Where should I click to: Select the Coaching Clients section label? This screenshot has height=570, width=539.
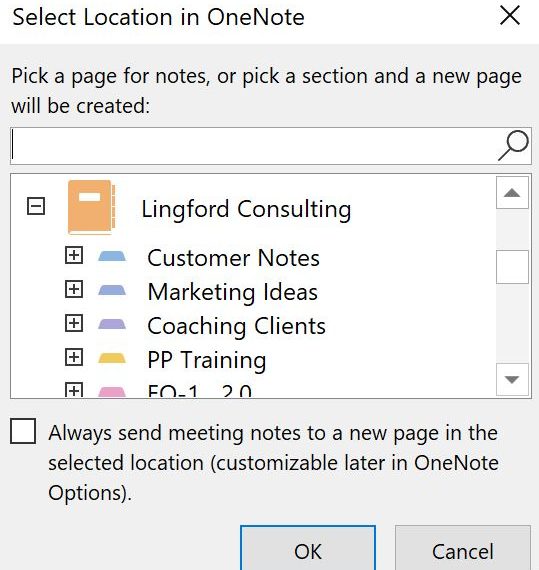click(236, 326)
